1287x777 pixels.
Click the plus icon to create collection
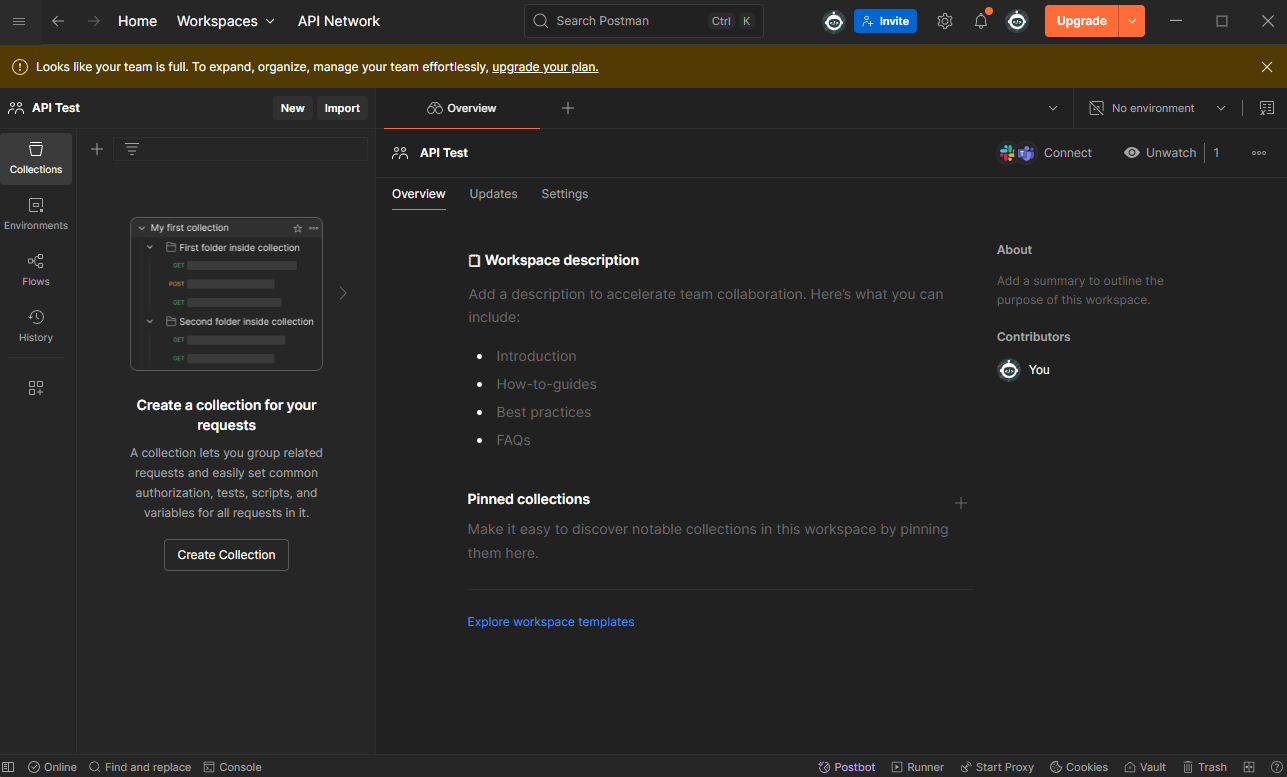[97, 149]
